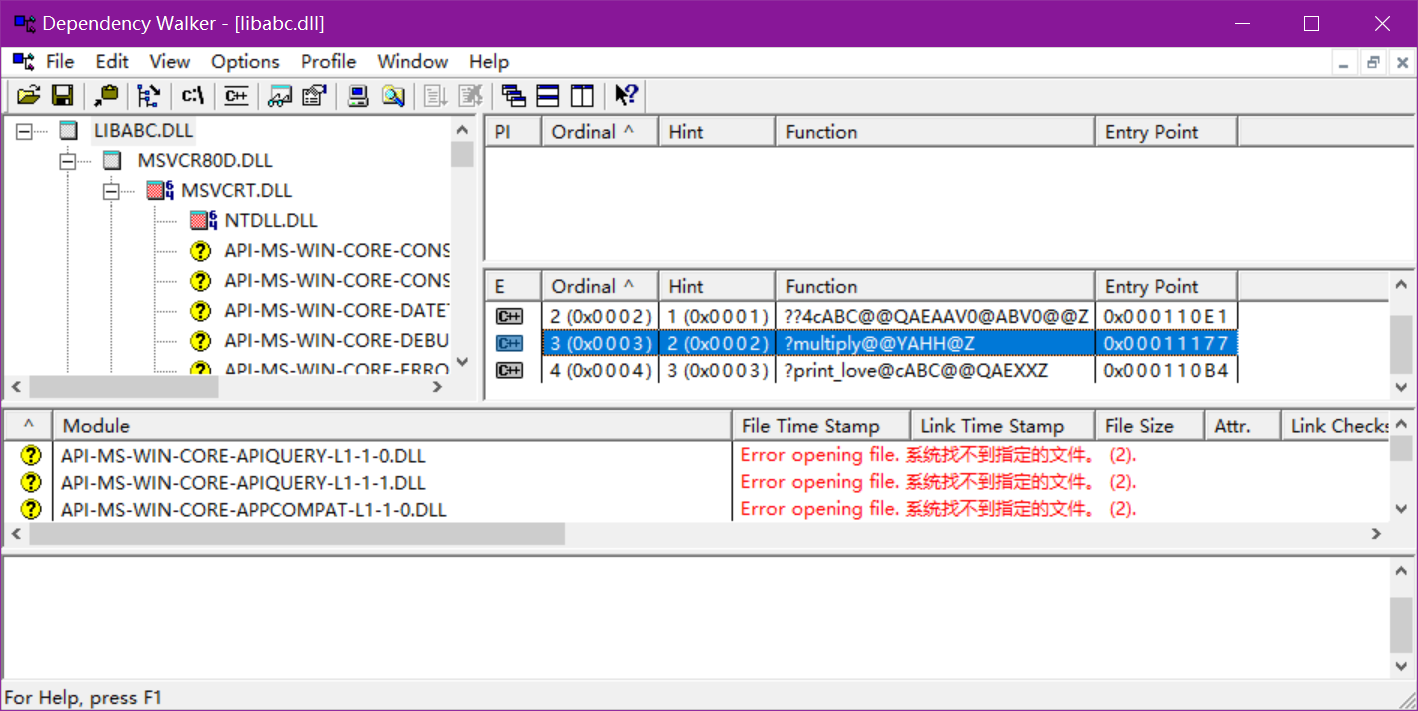1418x711 pixels.
Task: Click the Save toolbar icon
Action: coord(62,95)
